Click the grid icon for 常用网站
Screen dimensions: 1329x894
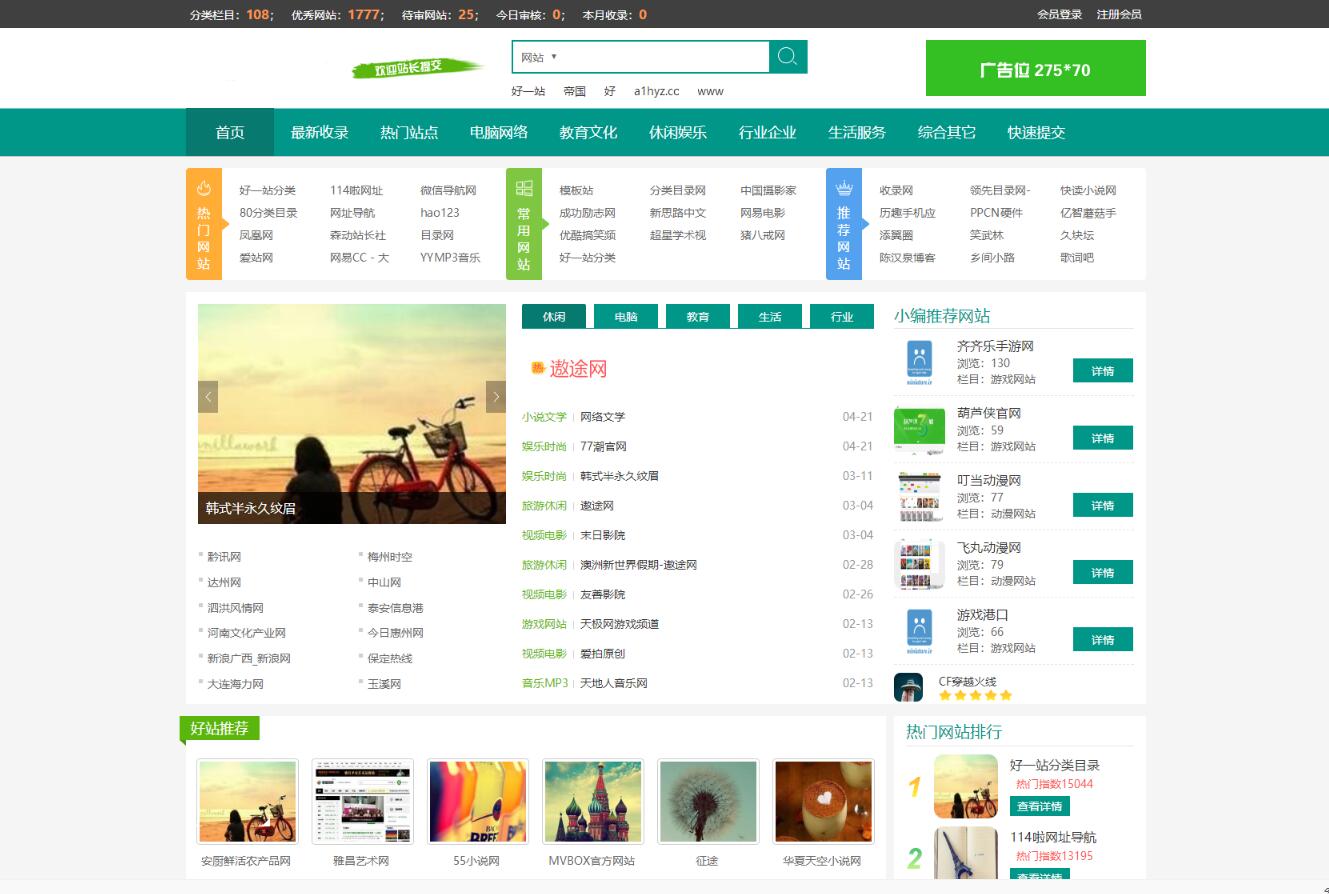click(x=524, y=188)
